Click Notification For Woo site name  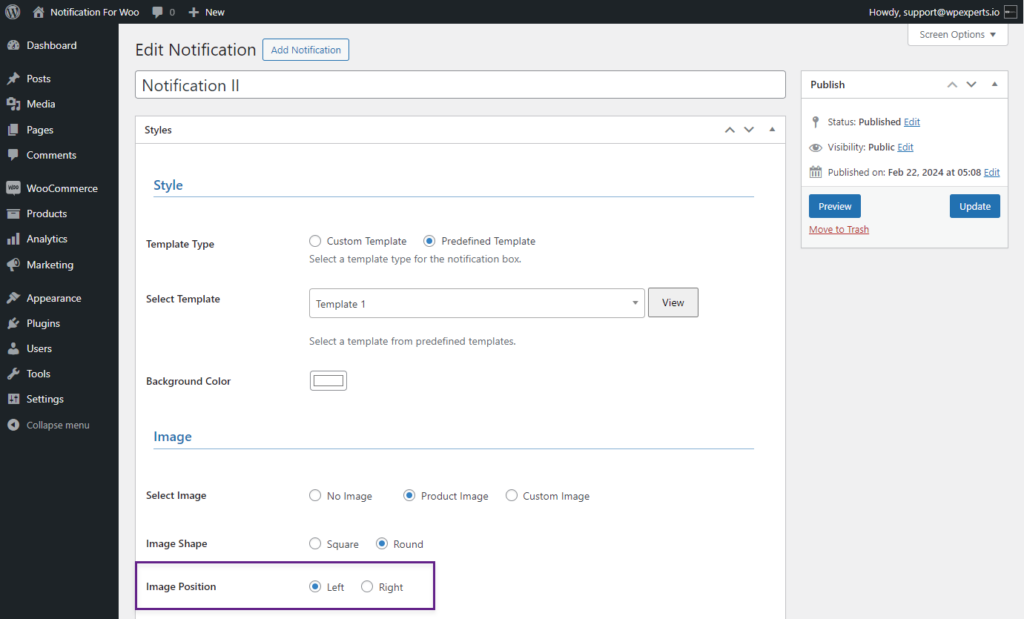[94, 12]
